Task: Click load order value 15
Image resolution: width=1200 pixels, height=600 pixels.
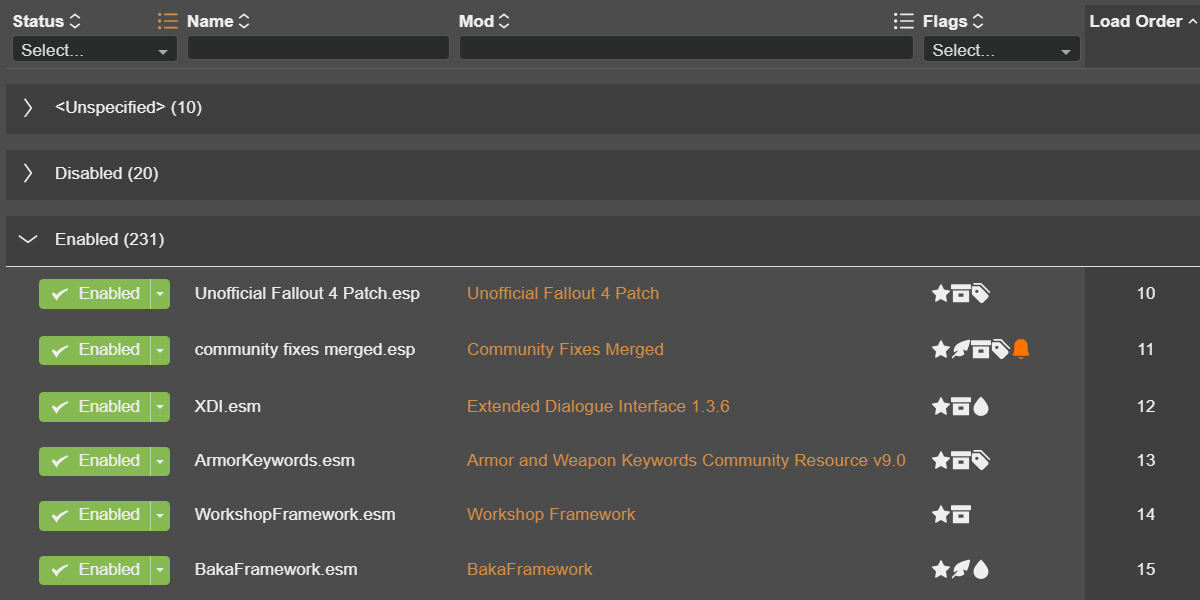Action: (1146, 569)
